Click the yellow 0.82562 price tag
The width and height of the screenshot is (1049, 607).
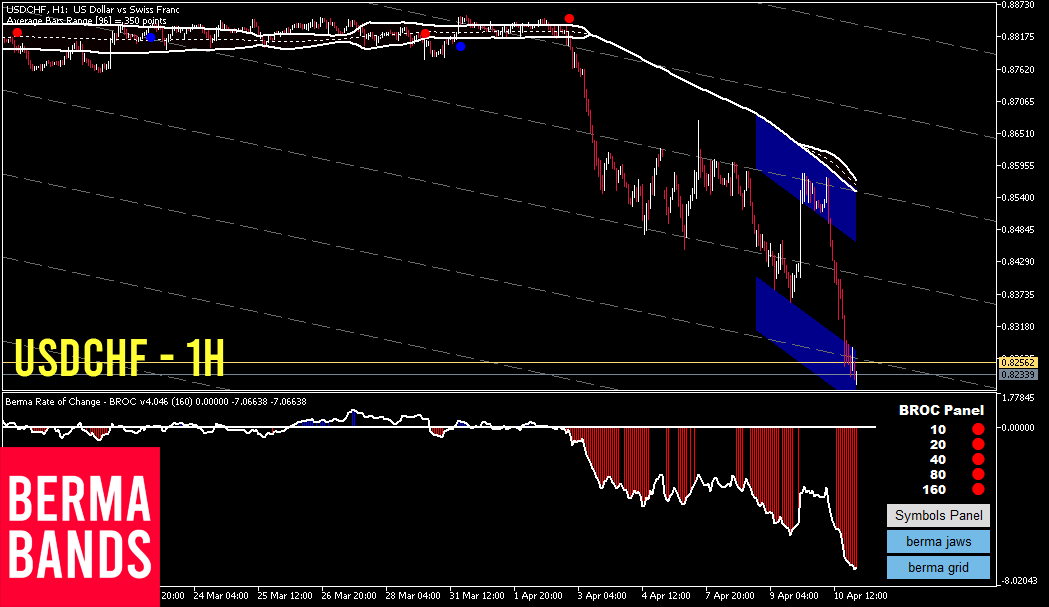[x=1018, y=363]
